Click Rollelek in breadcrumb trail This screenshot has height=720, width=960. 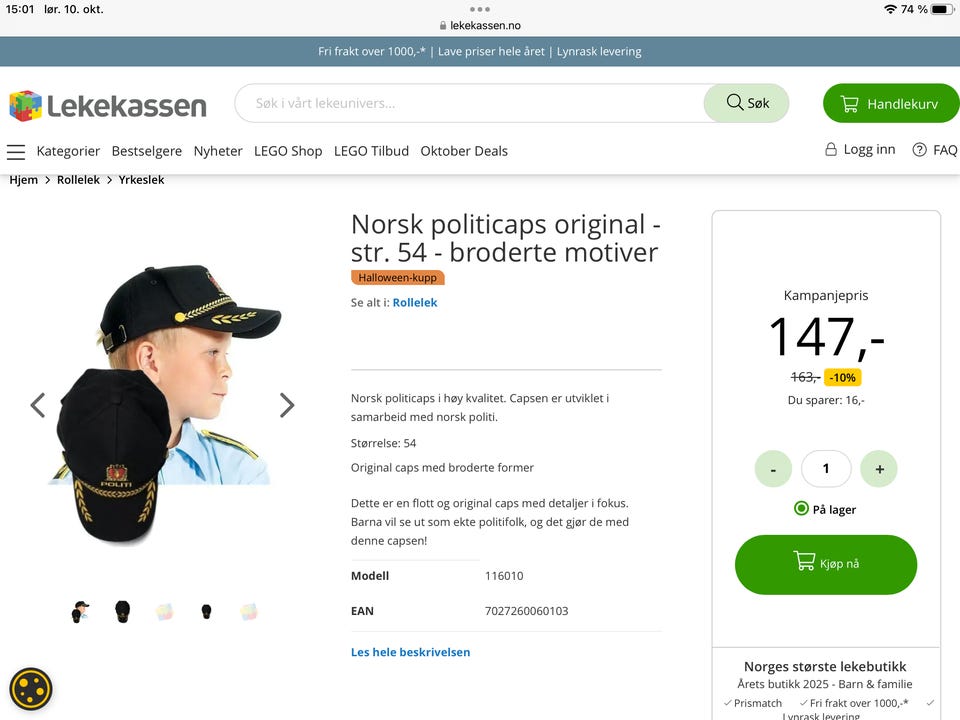(x=78, y=180)
